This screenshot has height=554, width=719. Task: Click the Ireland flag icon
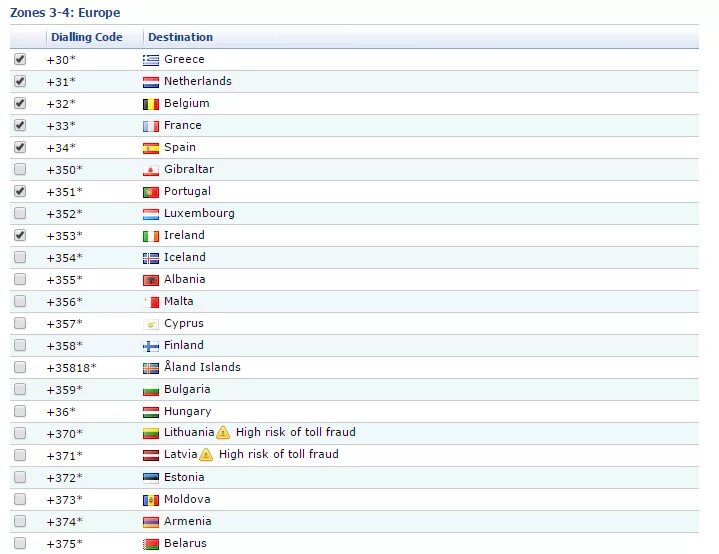[151, 236]
